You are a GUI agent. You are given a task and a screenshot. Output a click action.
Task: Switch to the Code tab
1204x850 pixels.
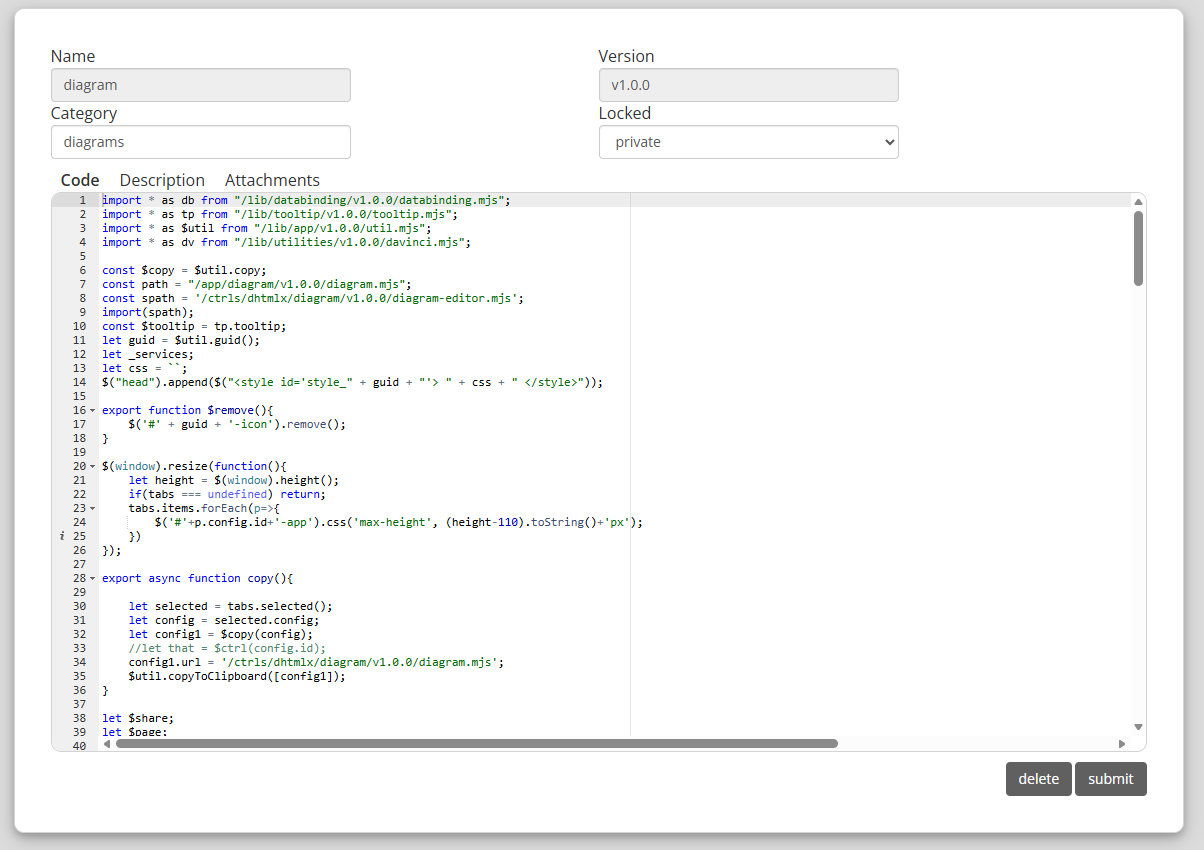pyautogui.click(x=80, y=180)
